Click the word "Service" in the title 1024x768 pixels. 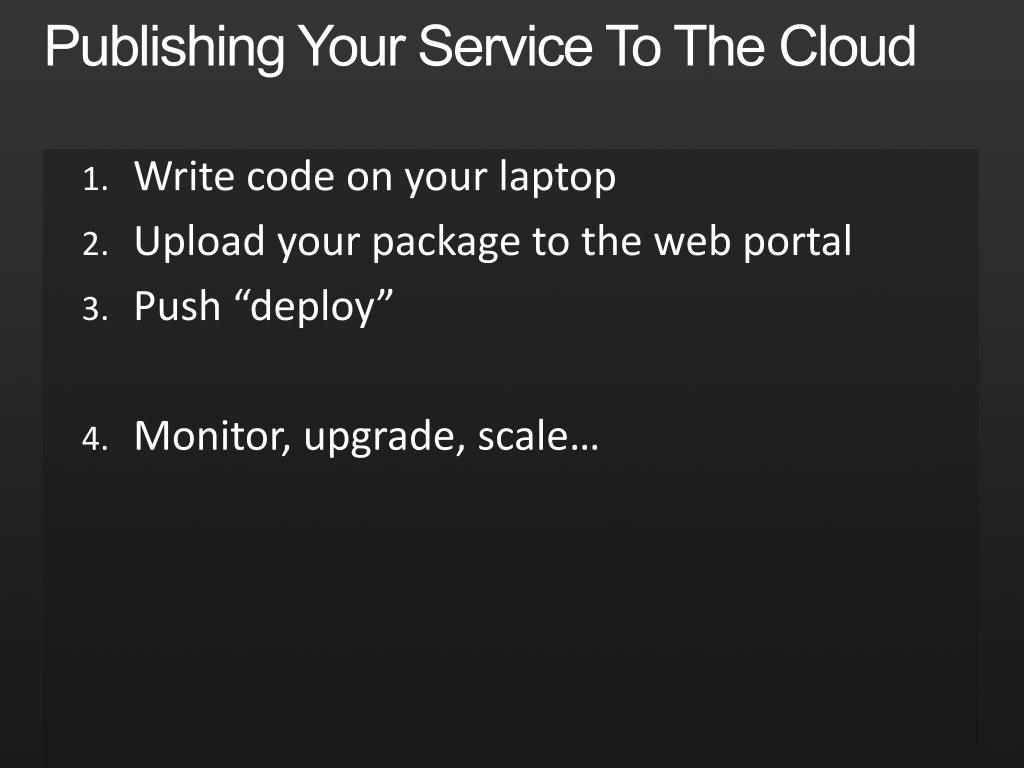point(505,46)
